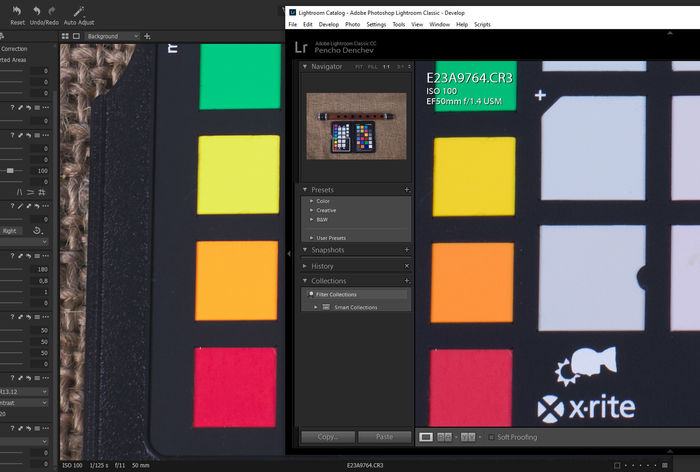This screenshot has height=472, width=700.
Task: Click the Reset icon in Capture One toolbar
Action: tap(17, 9)
